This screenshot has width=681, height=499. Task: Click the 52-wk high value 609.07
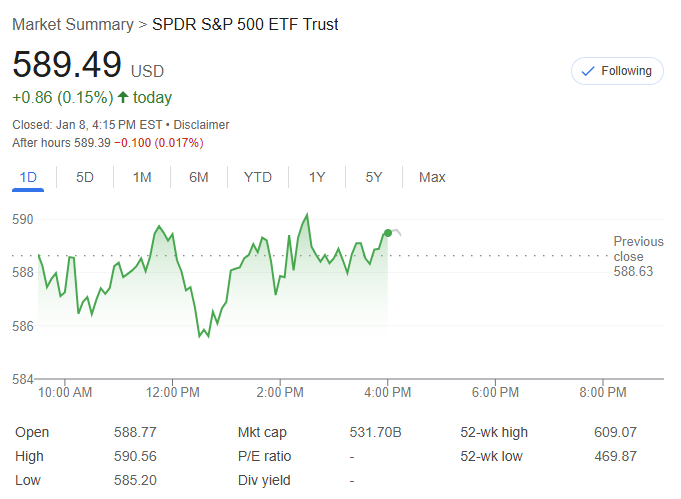coord(615,432)
